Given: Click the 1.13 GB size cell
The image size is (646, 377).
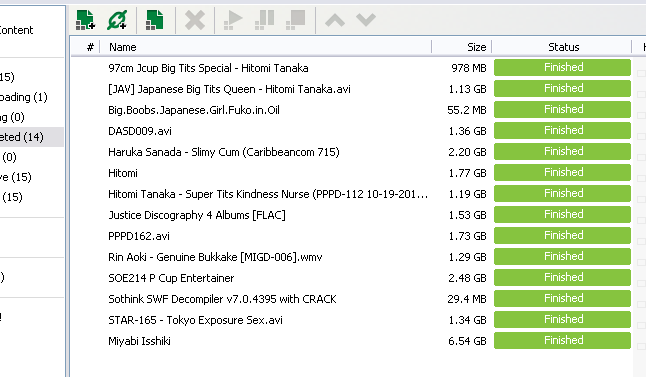Looking at the screenshot, I should tap(467, 89).
